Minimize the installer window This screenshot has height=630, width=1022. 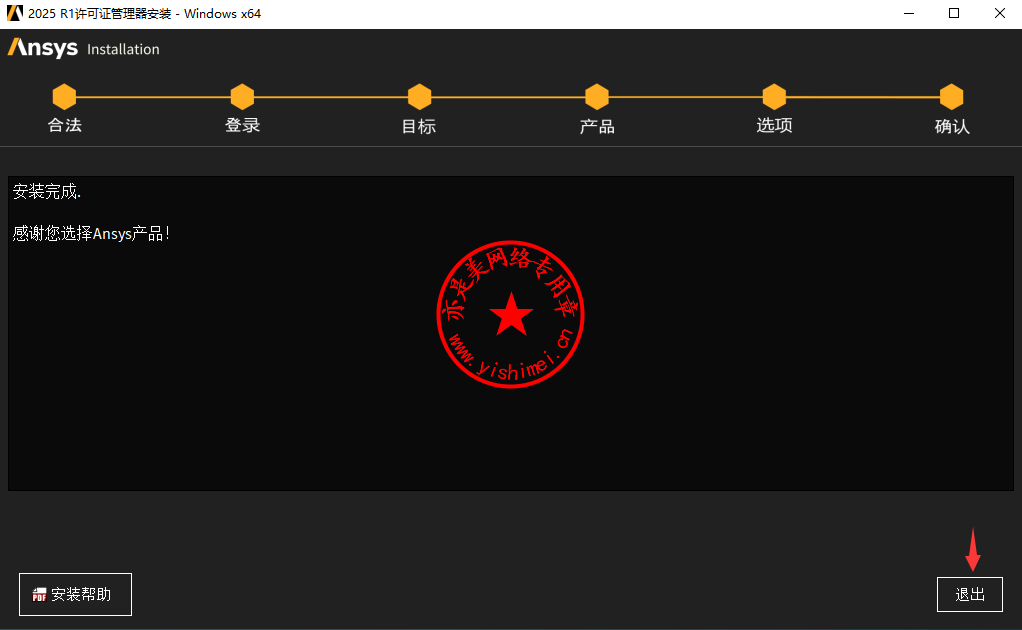(909, 14)
